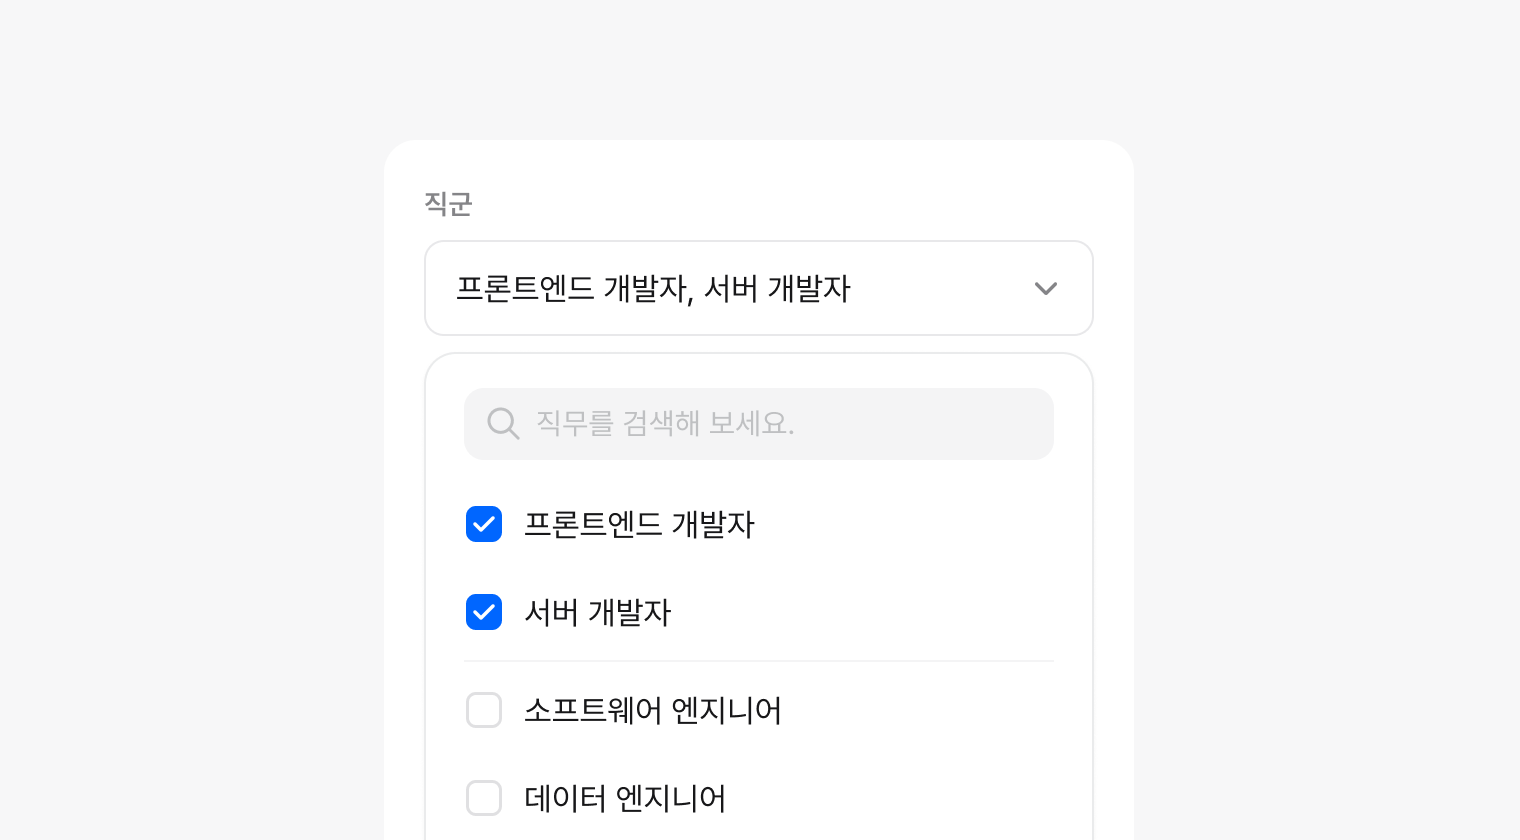
Task: Click the white checkmark beside 서버 개발자
Action: click(x=484, y=612)
